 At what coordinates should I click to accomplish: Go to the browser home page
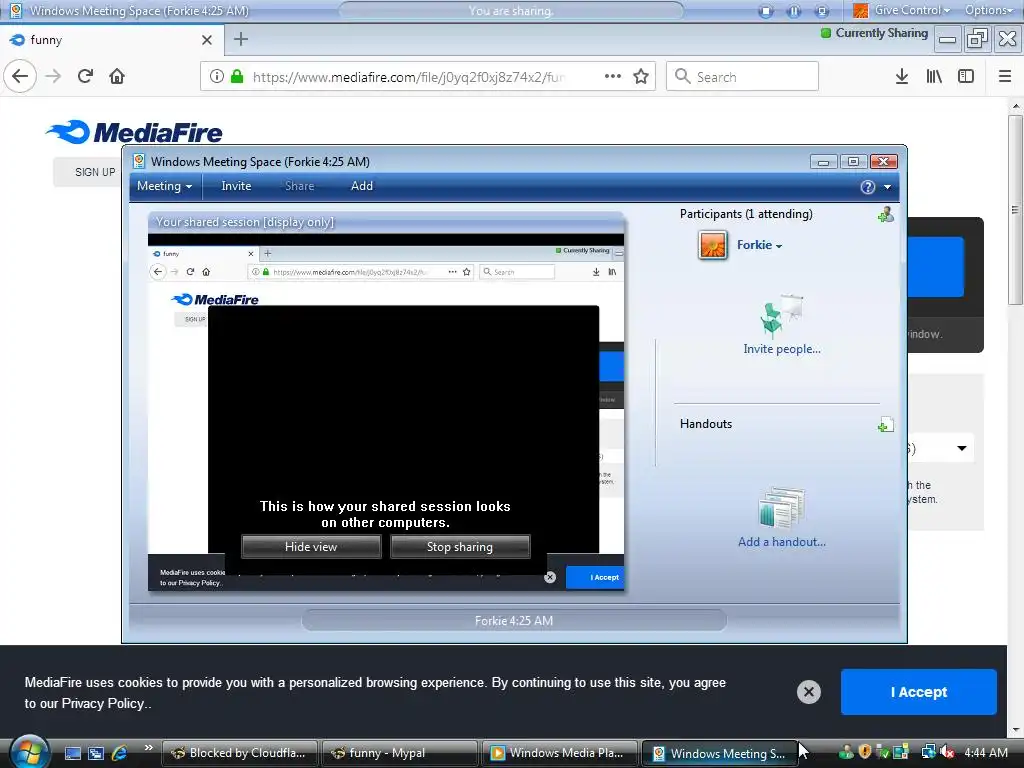click(x=117, y=76)
